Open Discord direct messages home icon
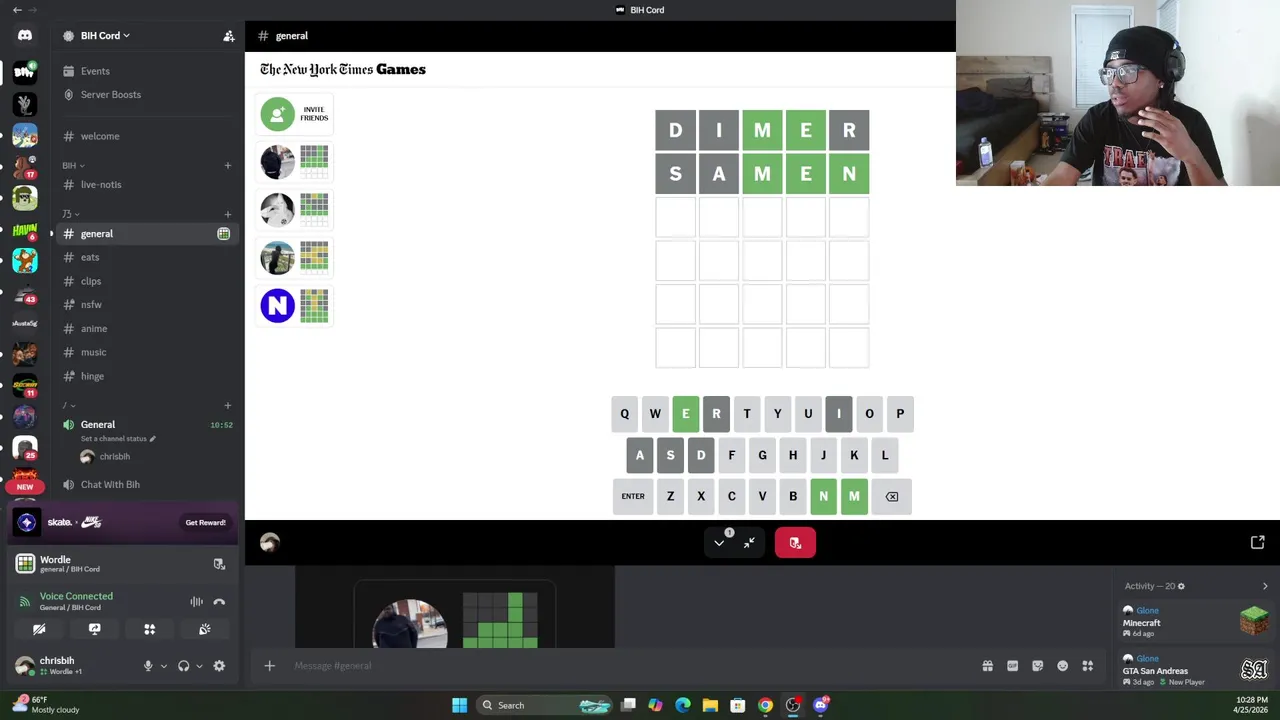This screenshot has height=720, width=1280. (x=25, y=35)
